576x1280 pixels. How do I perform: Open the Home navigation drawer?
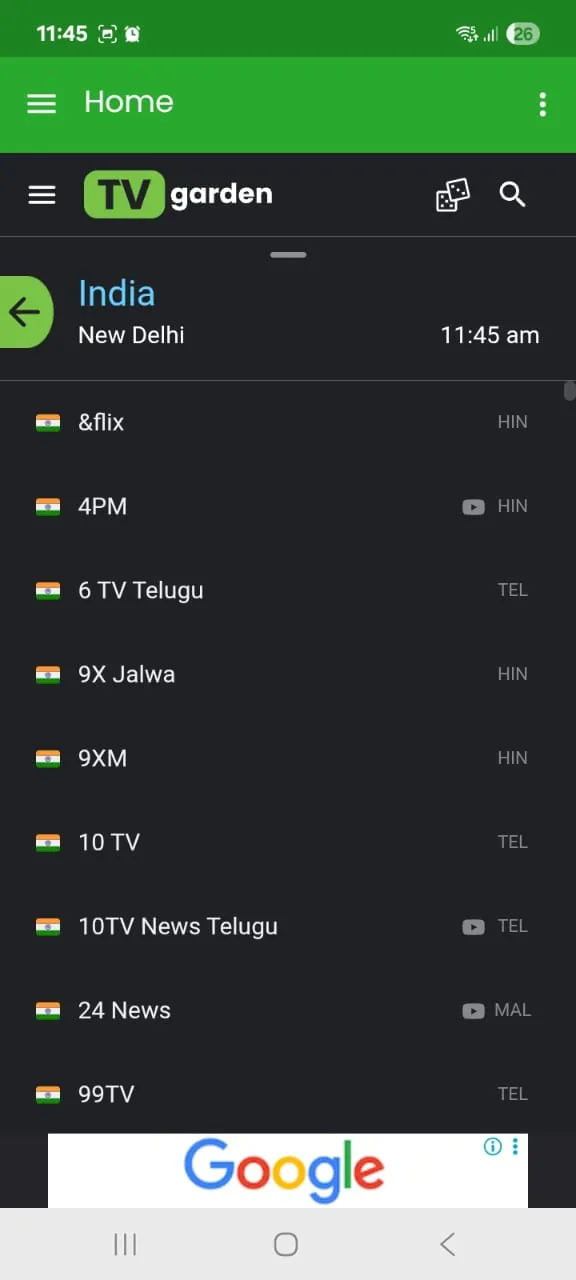tap(41, 103)
